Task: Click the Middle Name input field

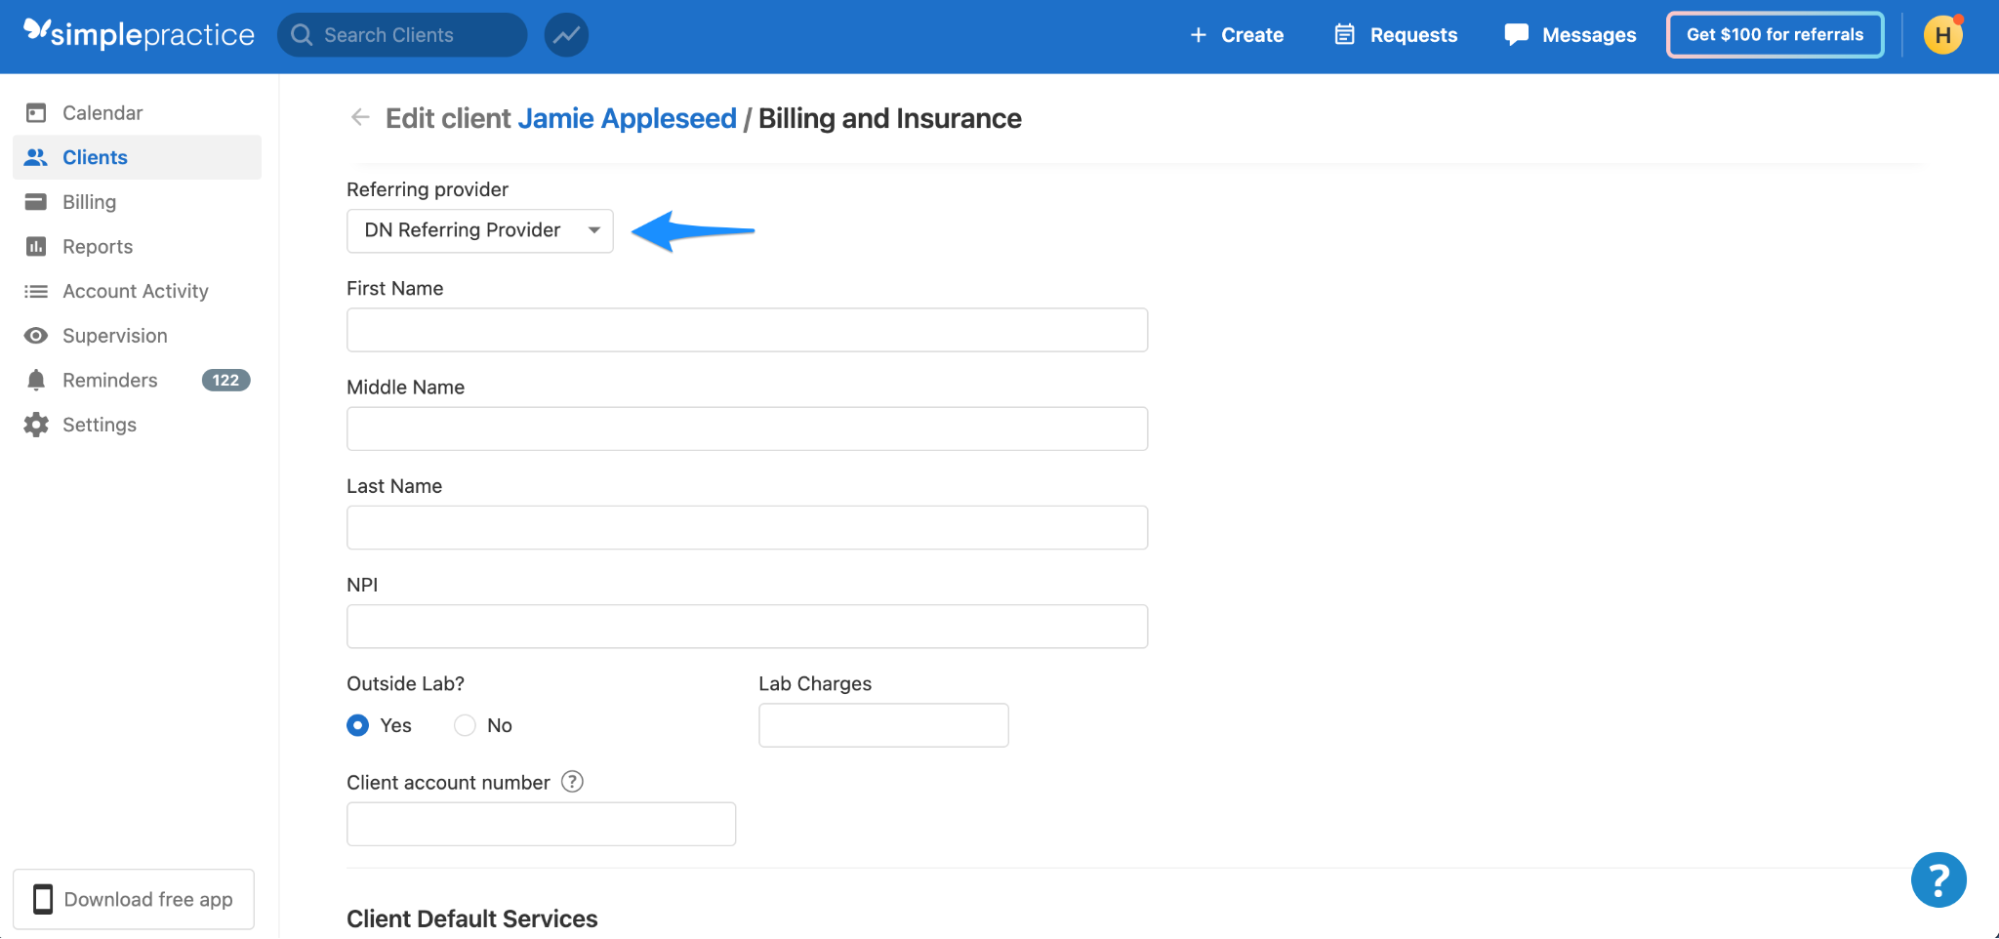Action: pos(747,429)
